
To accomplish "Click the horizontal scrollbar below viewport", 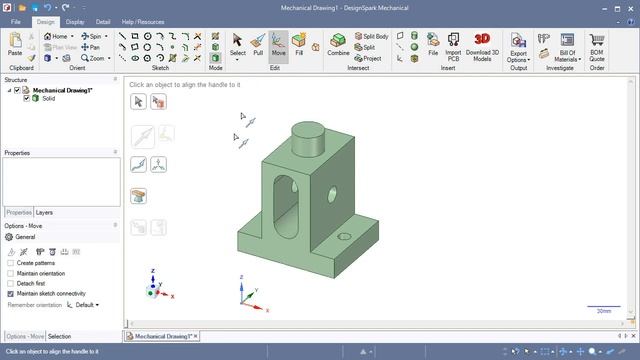I will (377, 324).
